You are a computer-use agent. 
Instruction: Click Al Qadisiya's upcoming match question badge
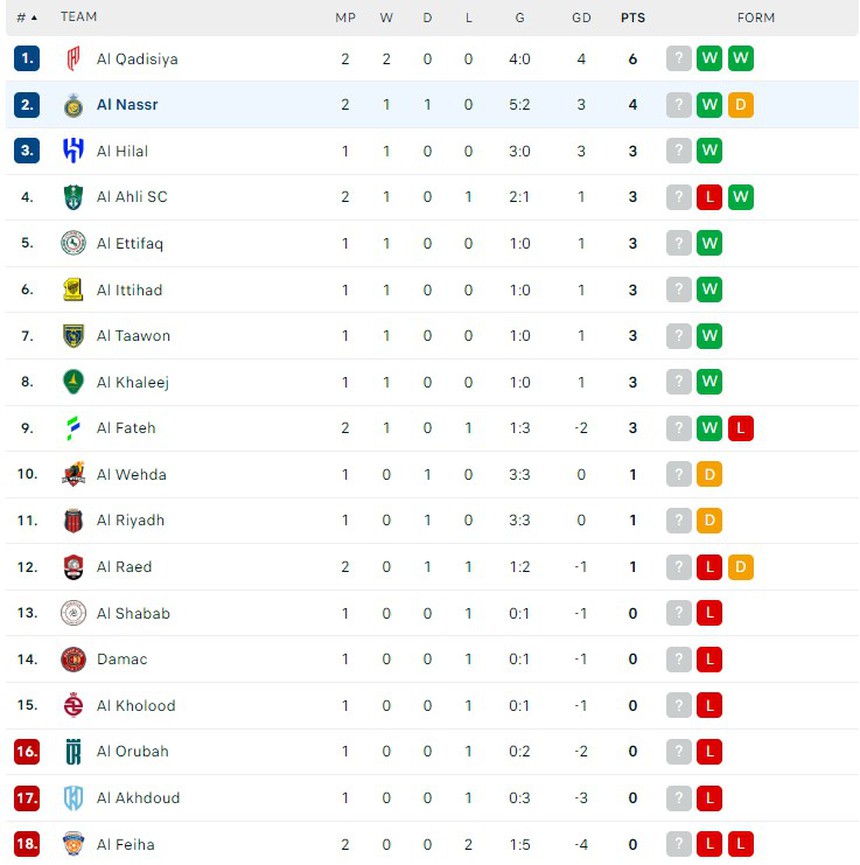click(679, 59)
